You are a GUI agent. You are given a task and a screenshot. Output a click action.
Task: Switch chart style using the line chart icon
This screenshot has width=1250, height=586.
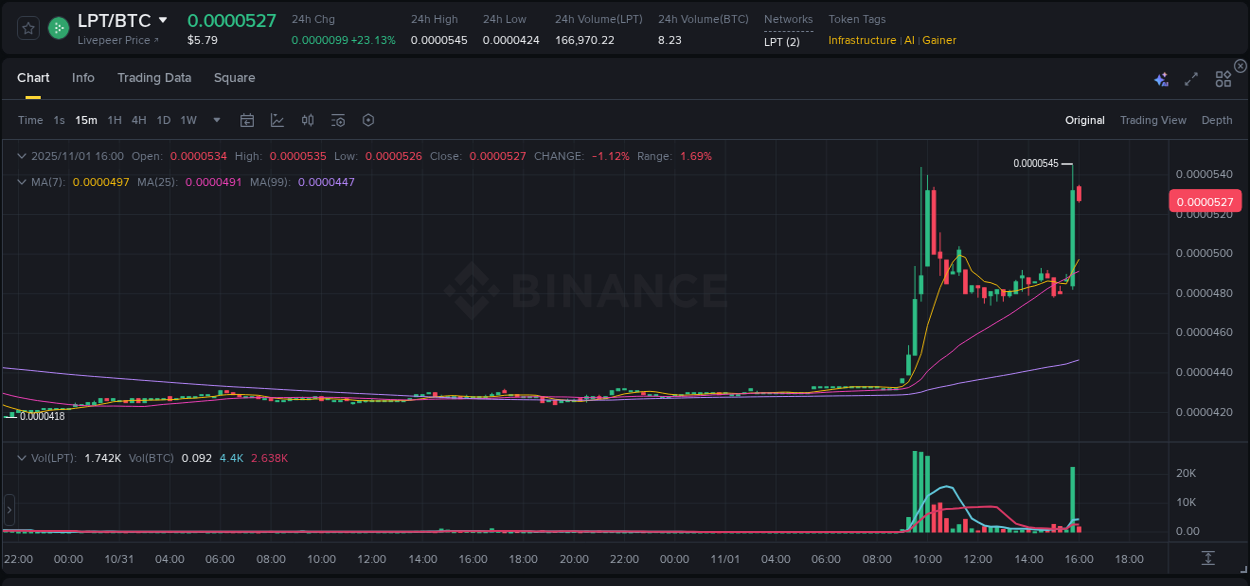coord(277,120)
